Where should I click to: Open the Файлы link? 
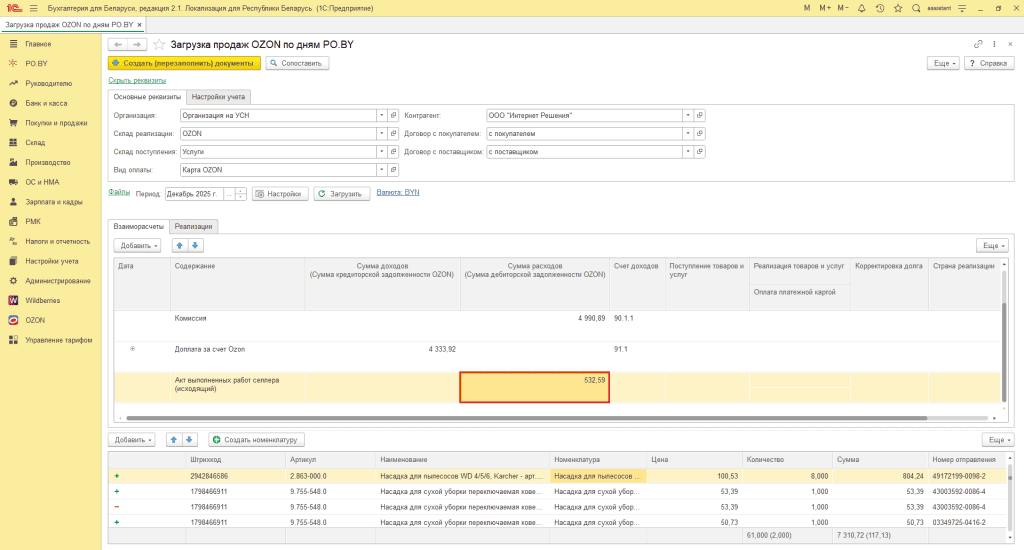coord(119,192)
